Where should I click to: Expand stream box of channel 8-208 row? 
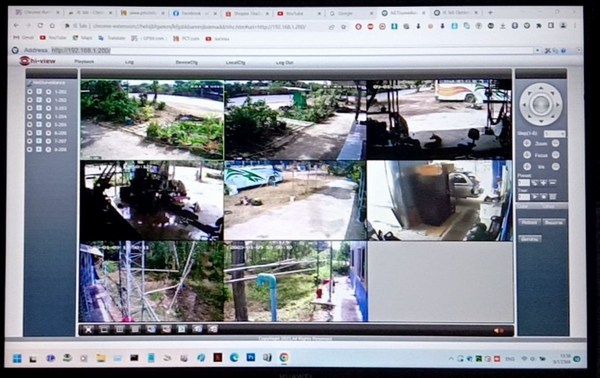(39, 150)
